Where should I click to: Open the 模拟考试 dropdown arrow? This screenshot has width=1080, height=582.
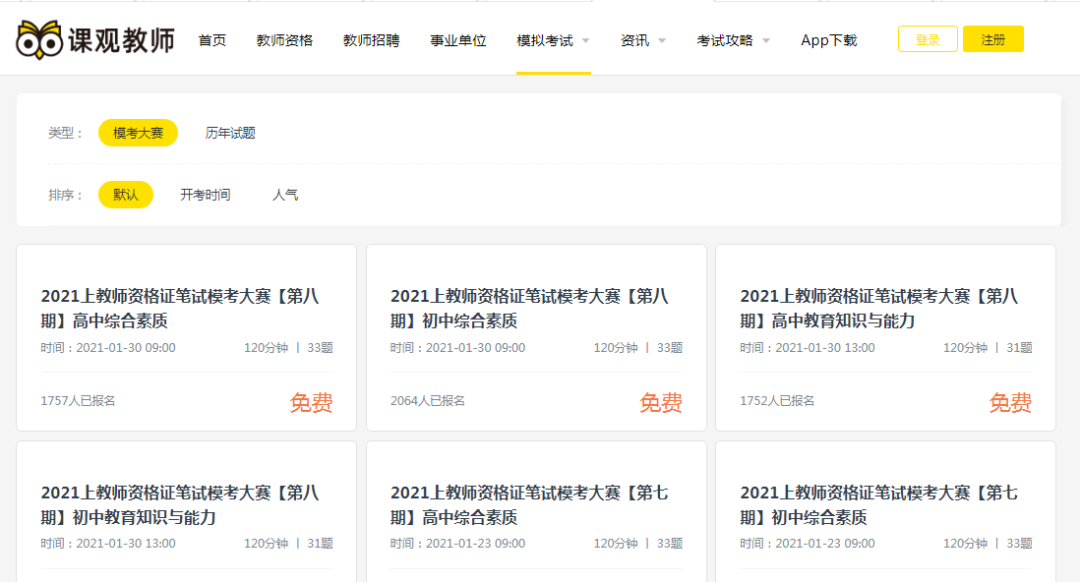pyautogui.click(x=585, y=40)
